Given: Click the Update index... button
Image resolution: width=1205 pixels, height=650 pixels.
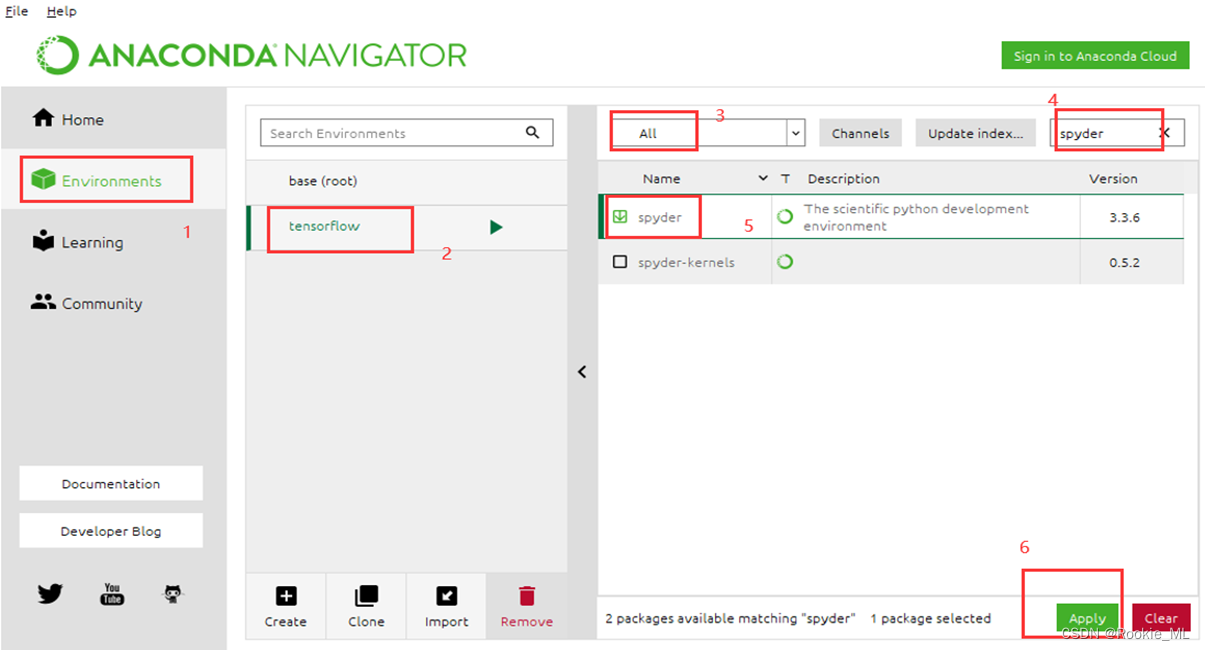Looking at the screenshot, I should pyautogui.click(x=975, y=133).
